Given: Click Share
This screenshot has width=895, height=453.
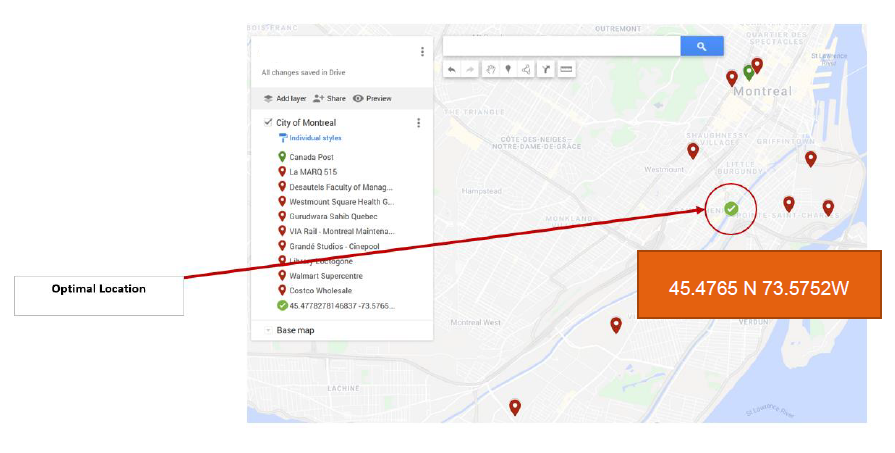Looking at the screenshot, I should 329,99.
